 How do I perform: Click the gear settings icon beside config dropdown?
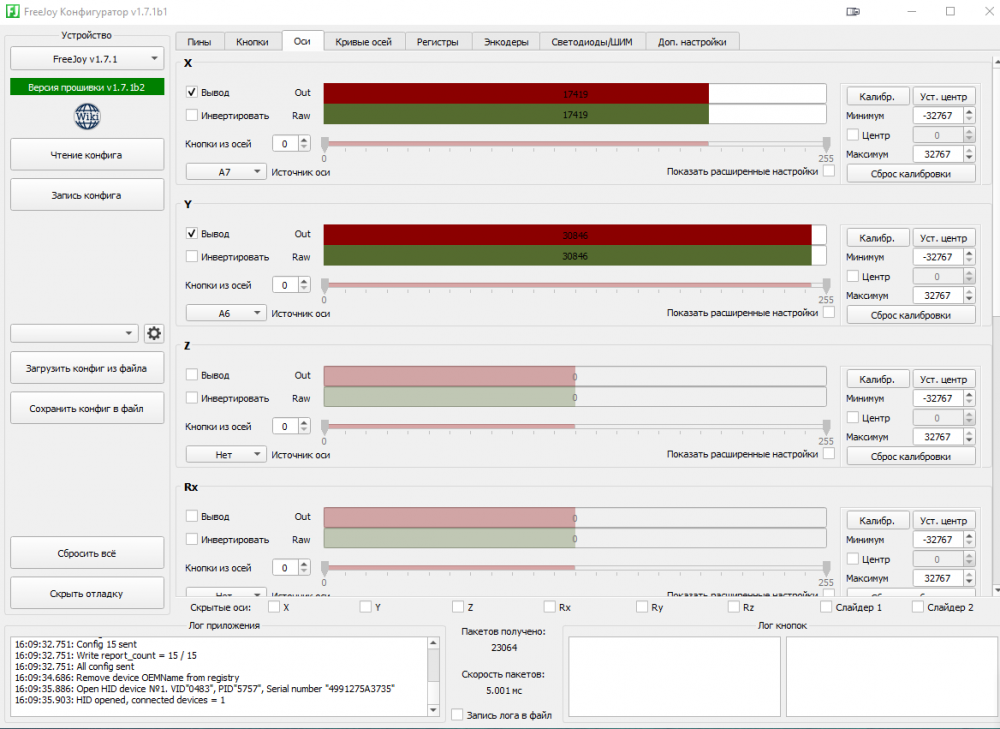pyautogui.click(x=154, y=333)
